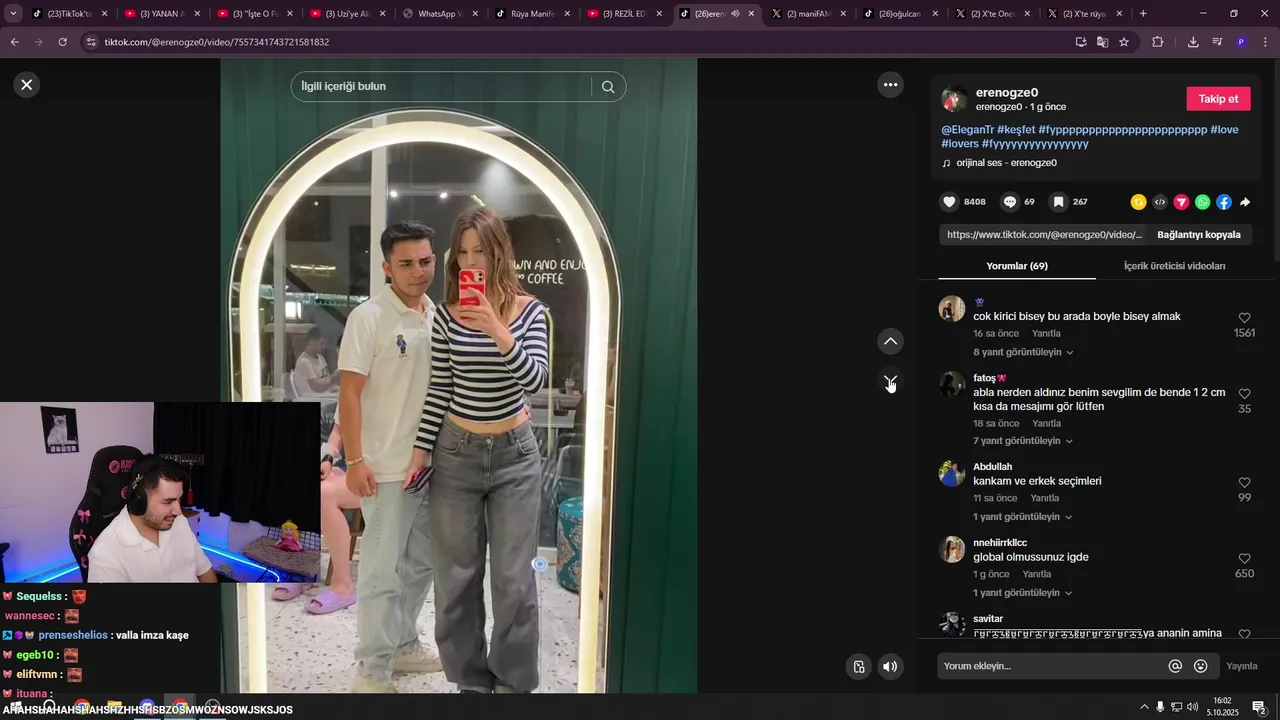Like fatoş's comment with 35 likes

(x=1244, y=394)
